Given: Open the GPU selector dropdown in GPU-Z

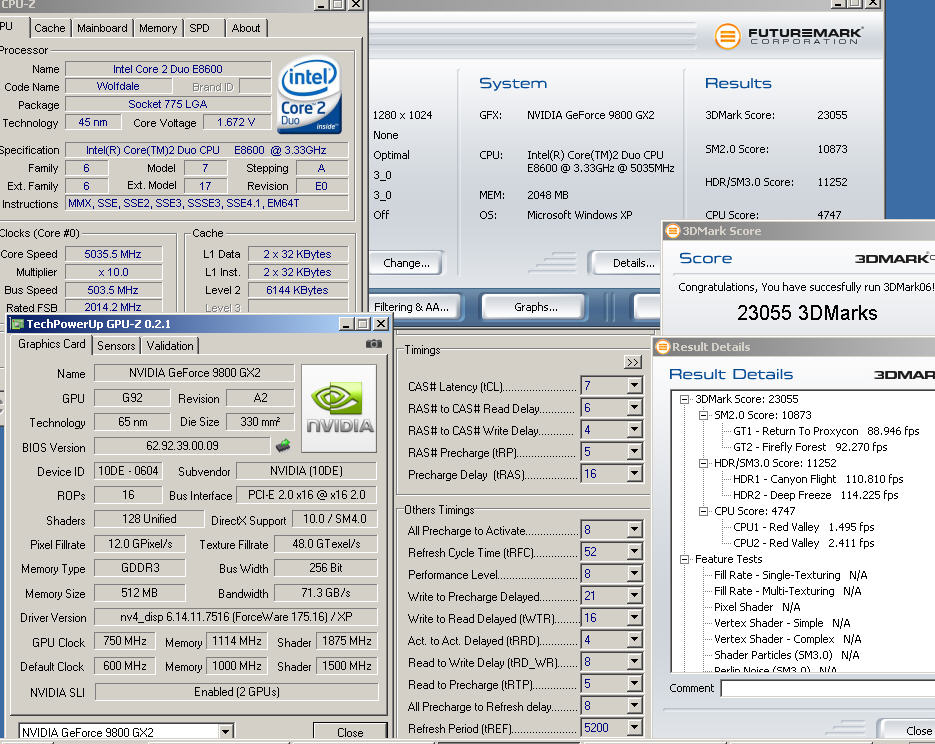Looking at the screenshot, I should pos(225,731).
